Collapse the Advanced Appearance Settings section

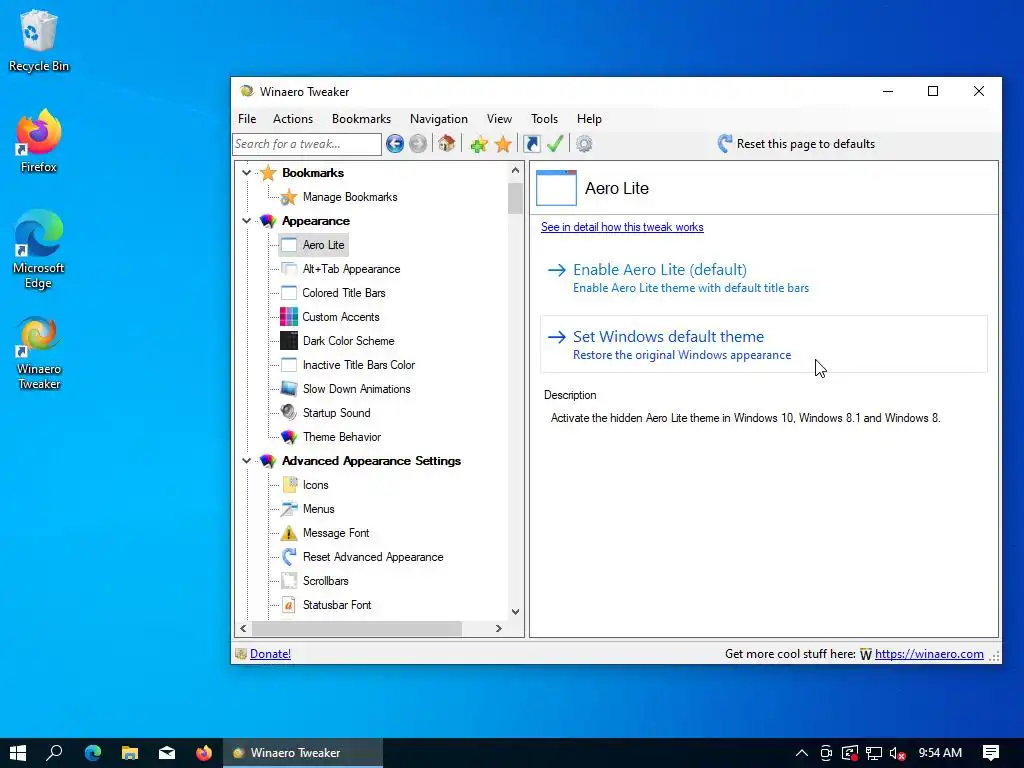[246, 461]
